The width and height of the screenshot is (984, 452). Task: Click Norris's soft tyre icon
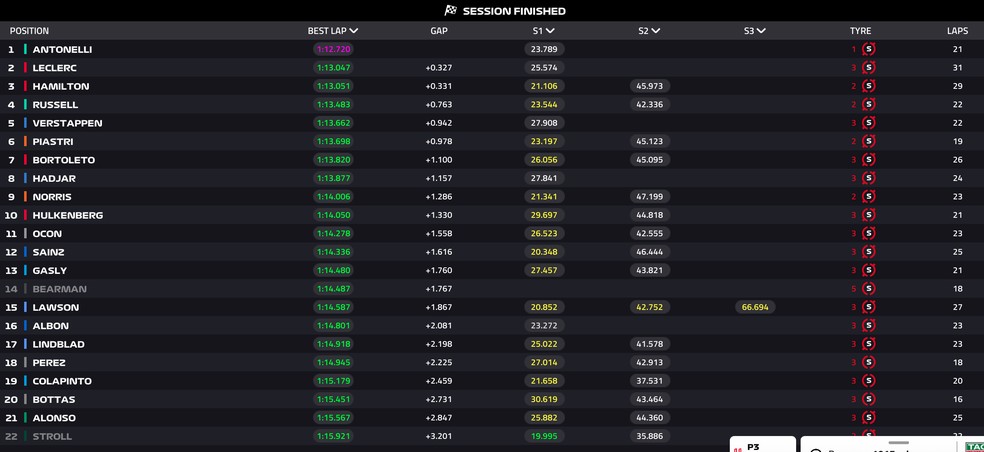(869, 196)
